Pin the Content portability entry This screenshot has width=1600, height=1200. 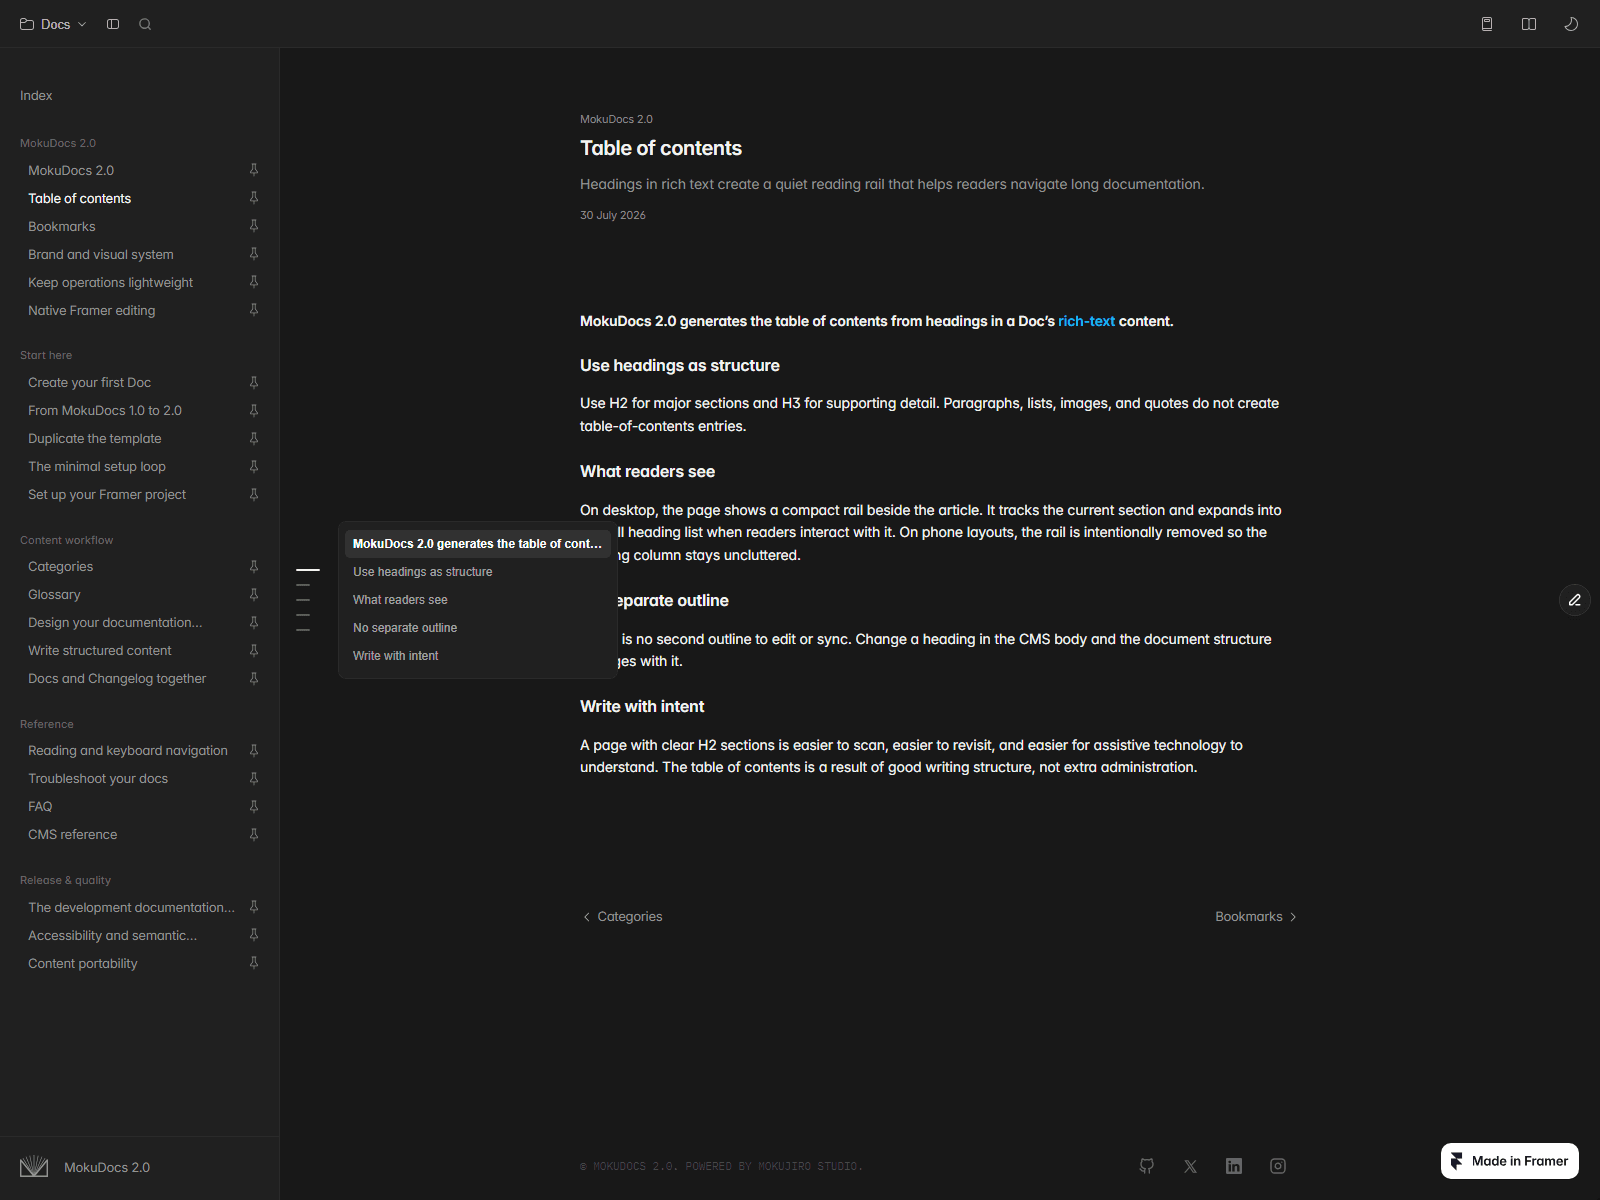(x=254, y=963)
